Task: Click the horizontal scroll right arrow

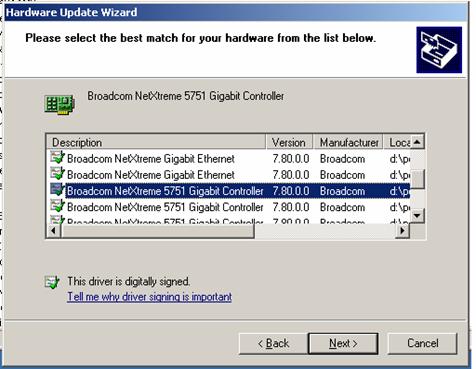Action: click(403, 230)
